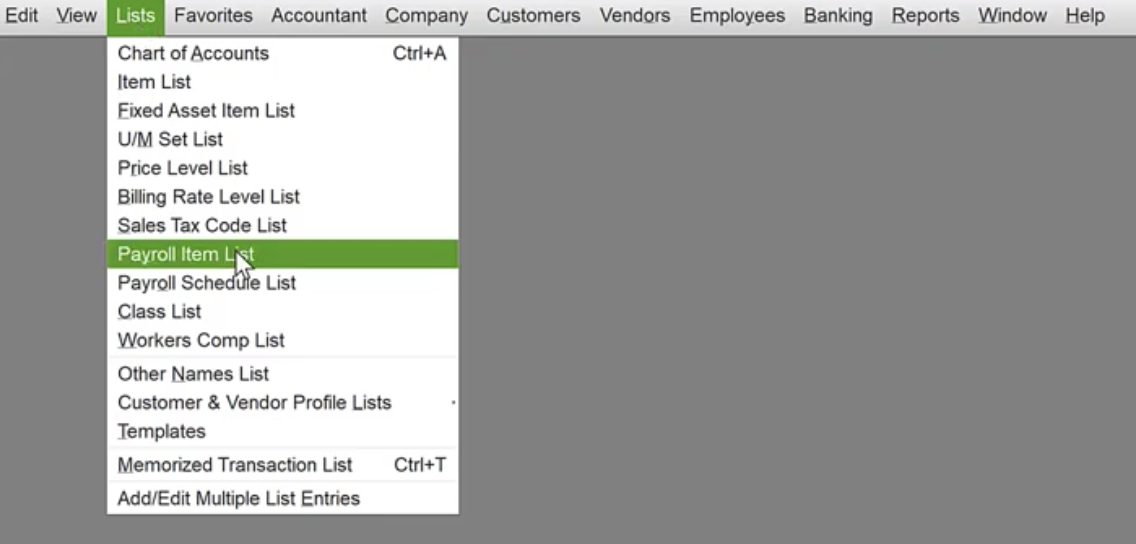Open the Accountant menu
Image resolution: width=1136 pixels, height=544 pixels.
(x=319, y=16)
